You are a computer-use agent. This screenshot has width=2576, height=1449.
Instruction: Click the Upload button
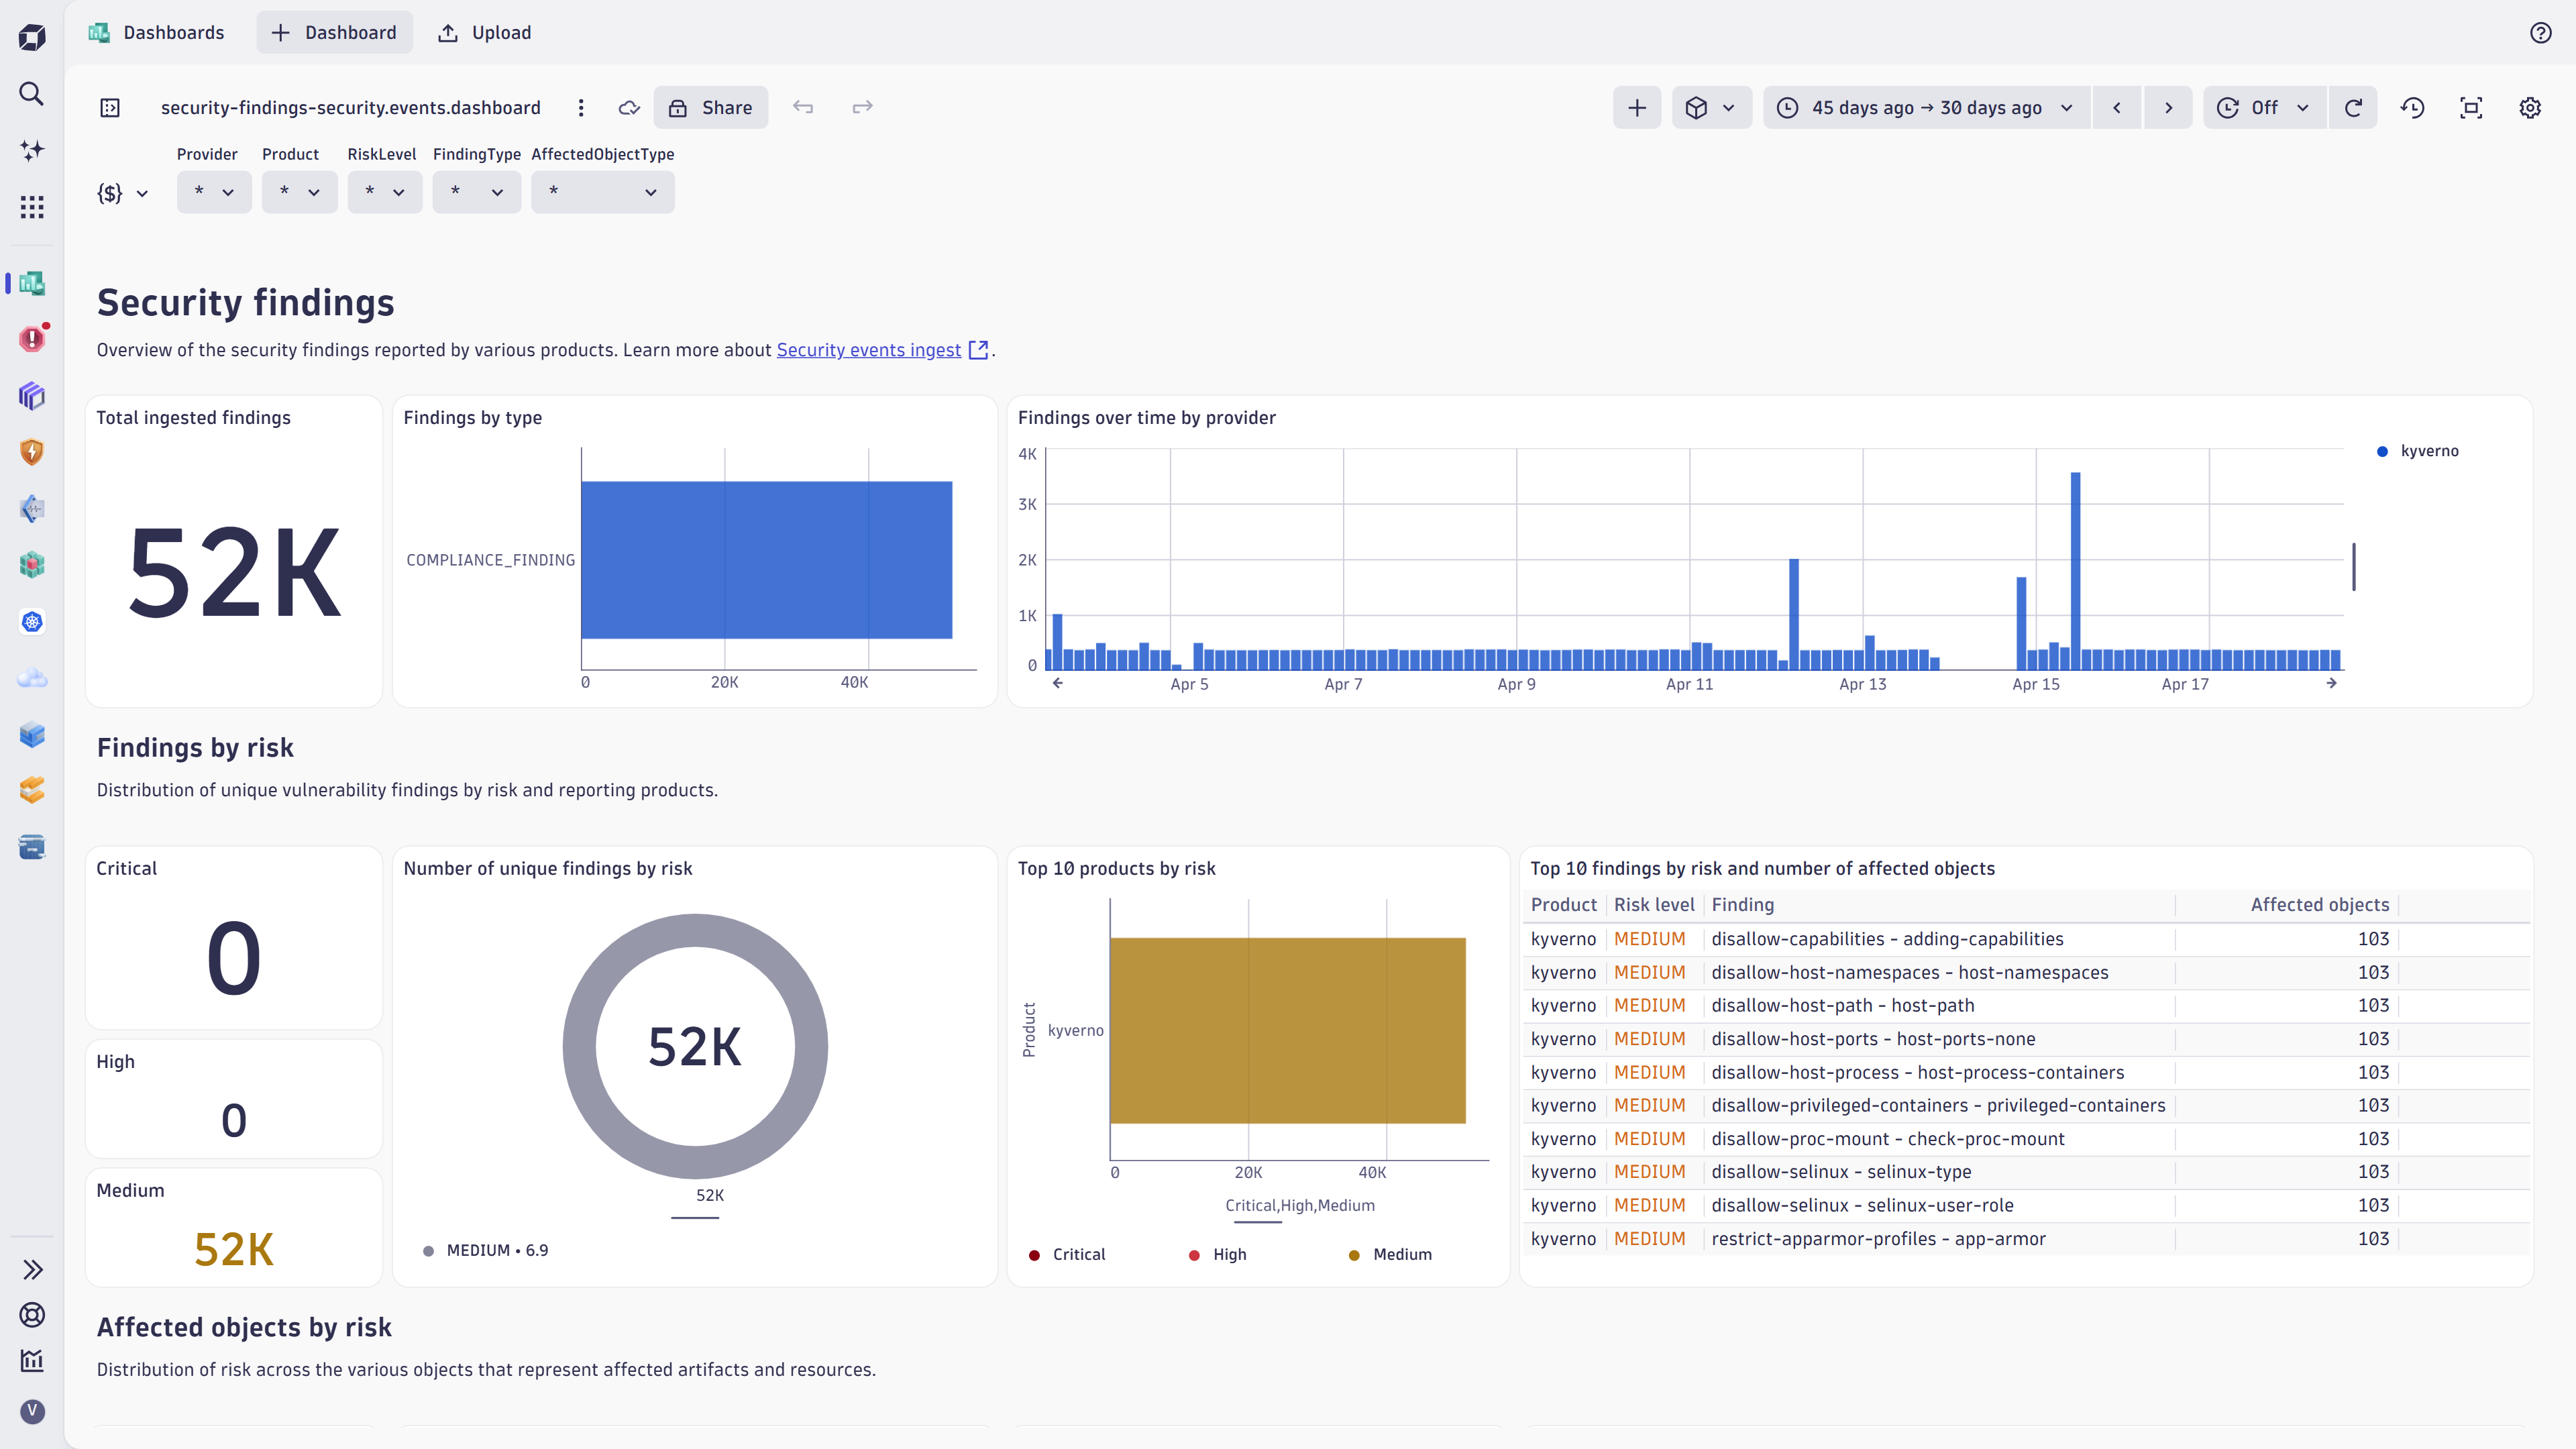[484, 33]
